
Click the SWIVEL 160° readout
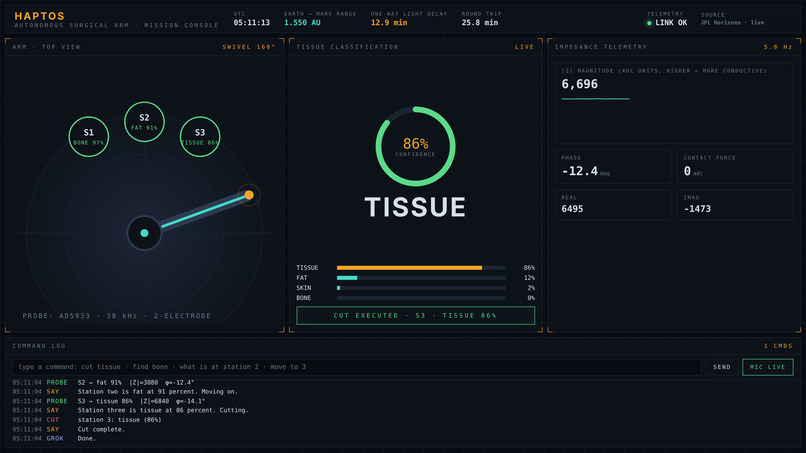coord(249,47)
